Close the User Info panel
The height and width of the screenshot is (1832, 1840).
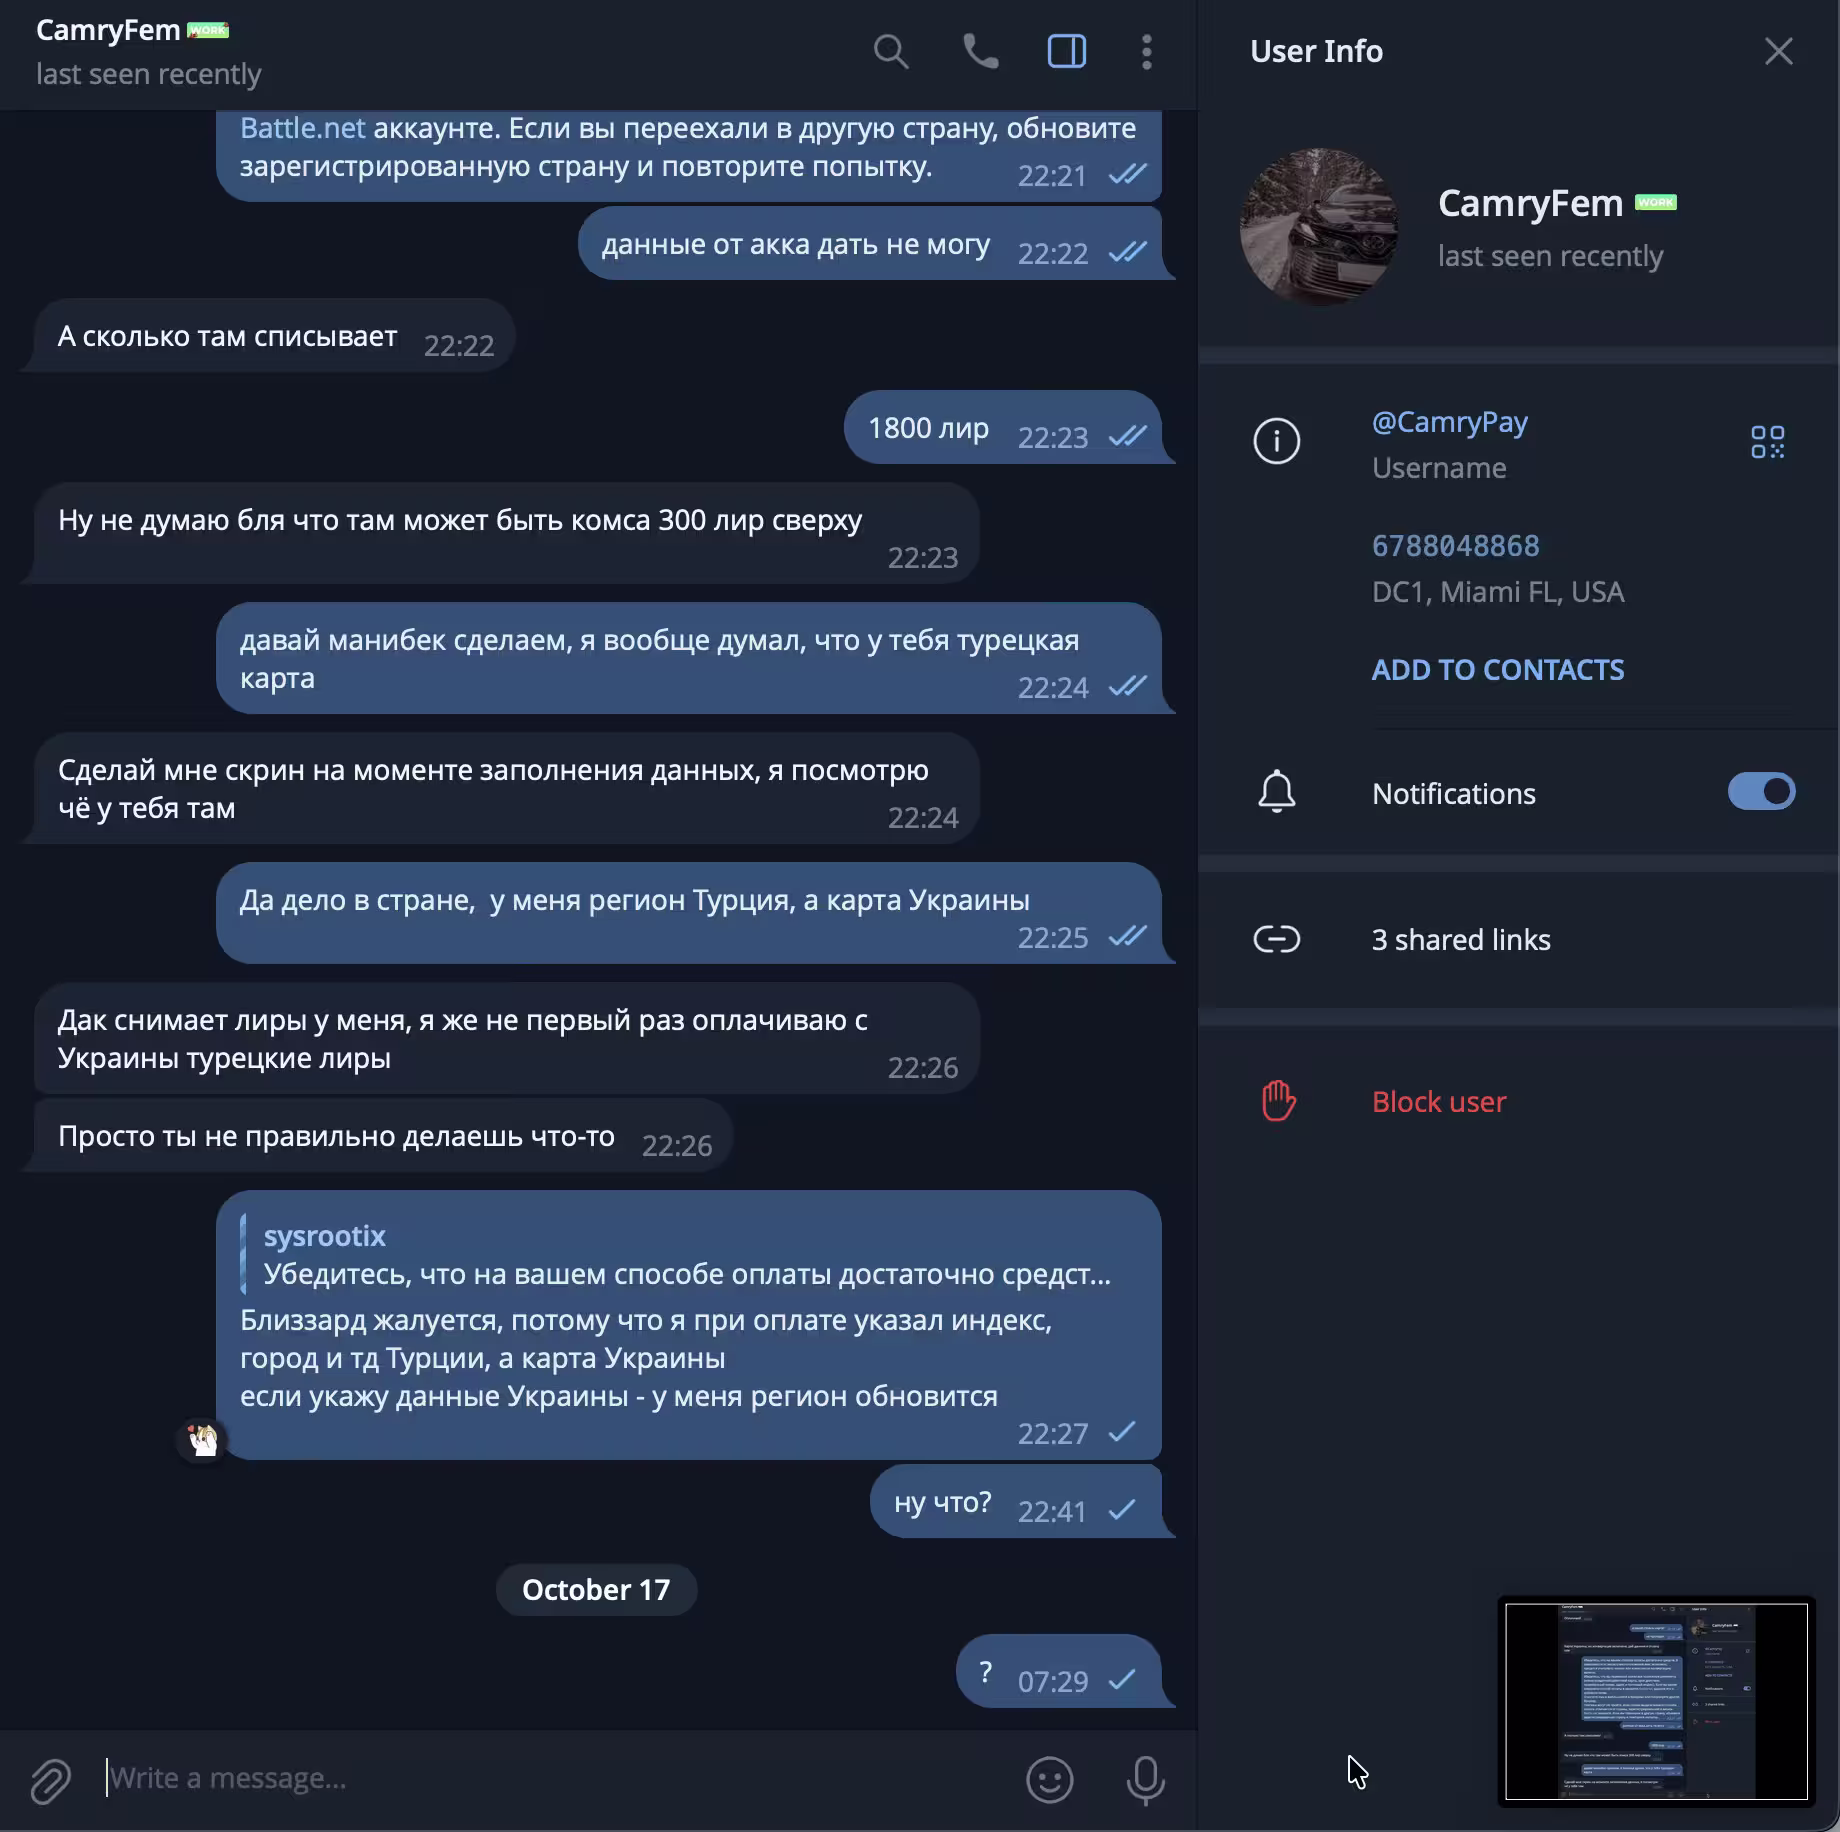(1778, 51)
